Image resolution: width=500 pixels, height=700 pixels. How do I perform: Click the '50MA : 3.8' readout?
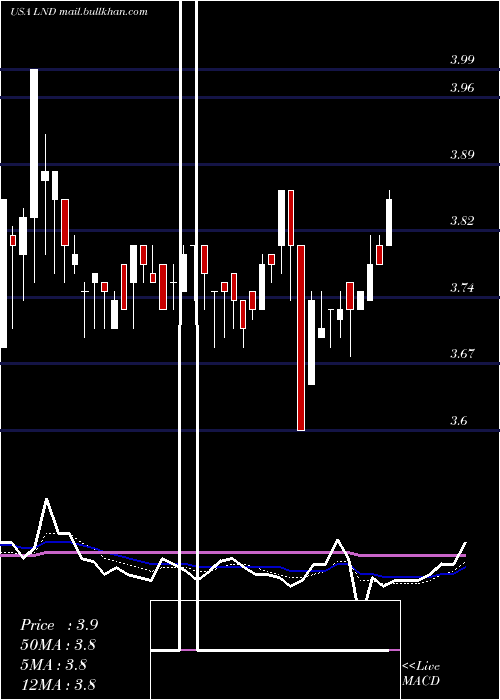[59, 645]
